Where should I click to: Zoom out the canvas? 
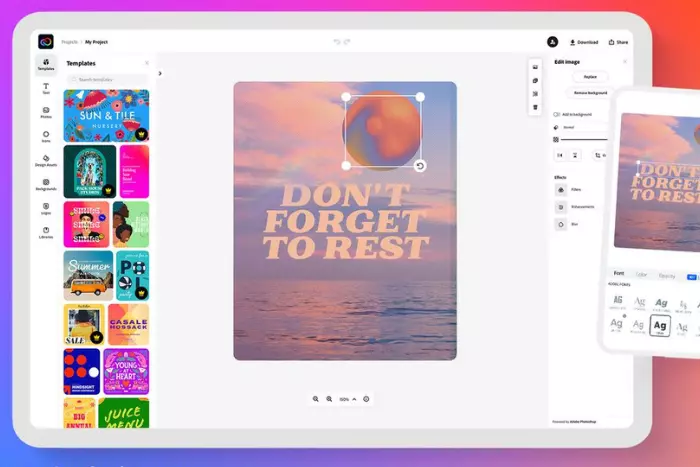pos(316,399)
